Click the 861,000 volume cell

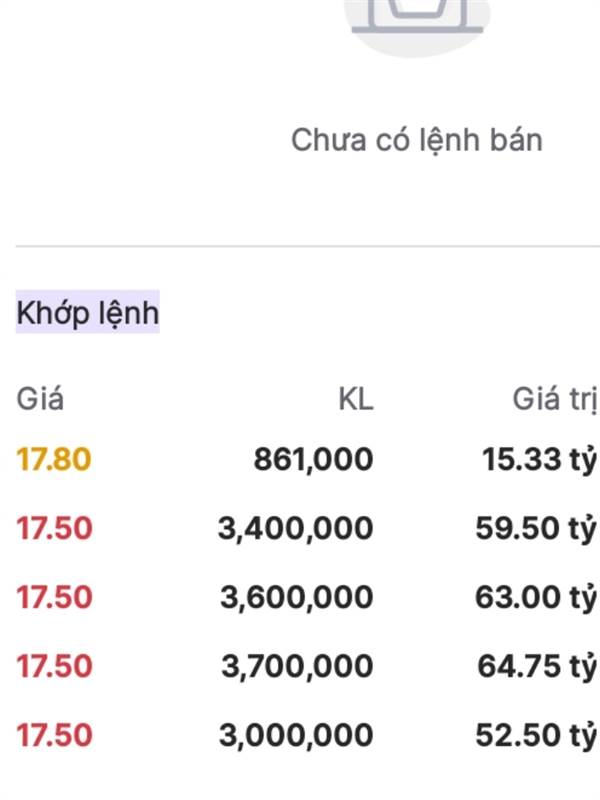313,459
